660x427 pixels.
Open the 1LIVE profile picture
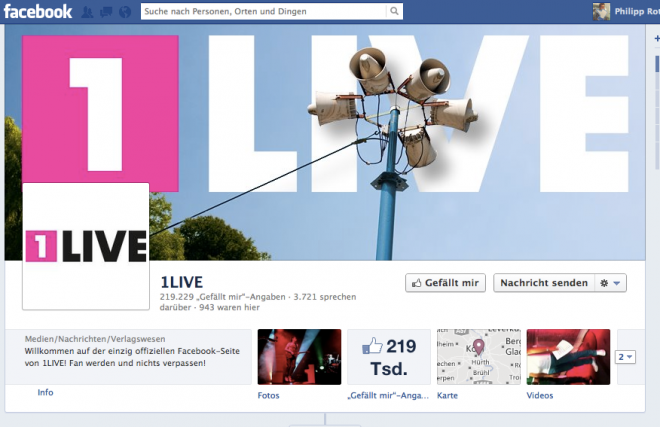(86, 246)
